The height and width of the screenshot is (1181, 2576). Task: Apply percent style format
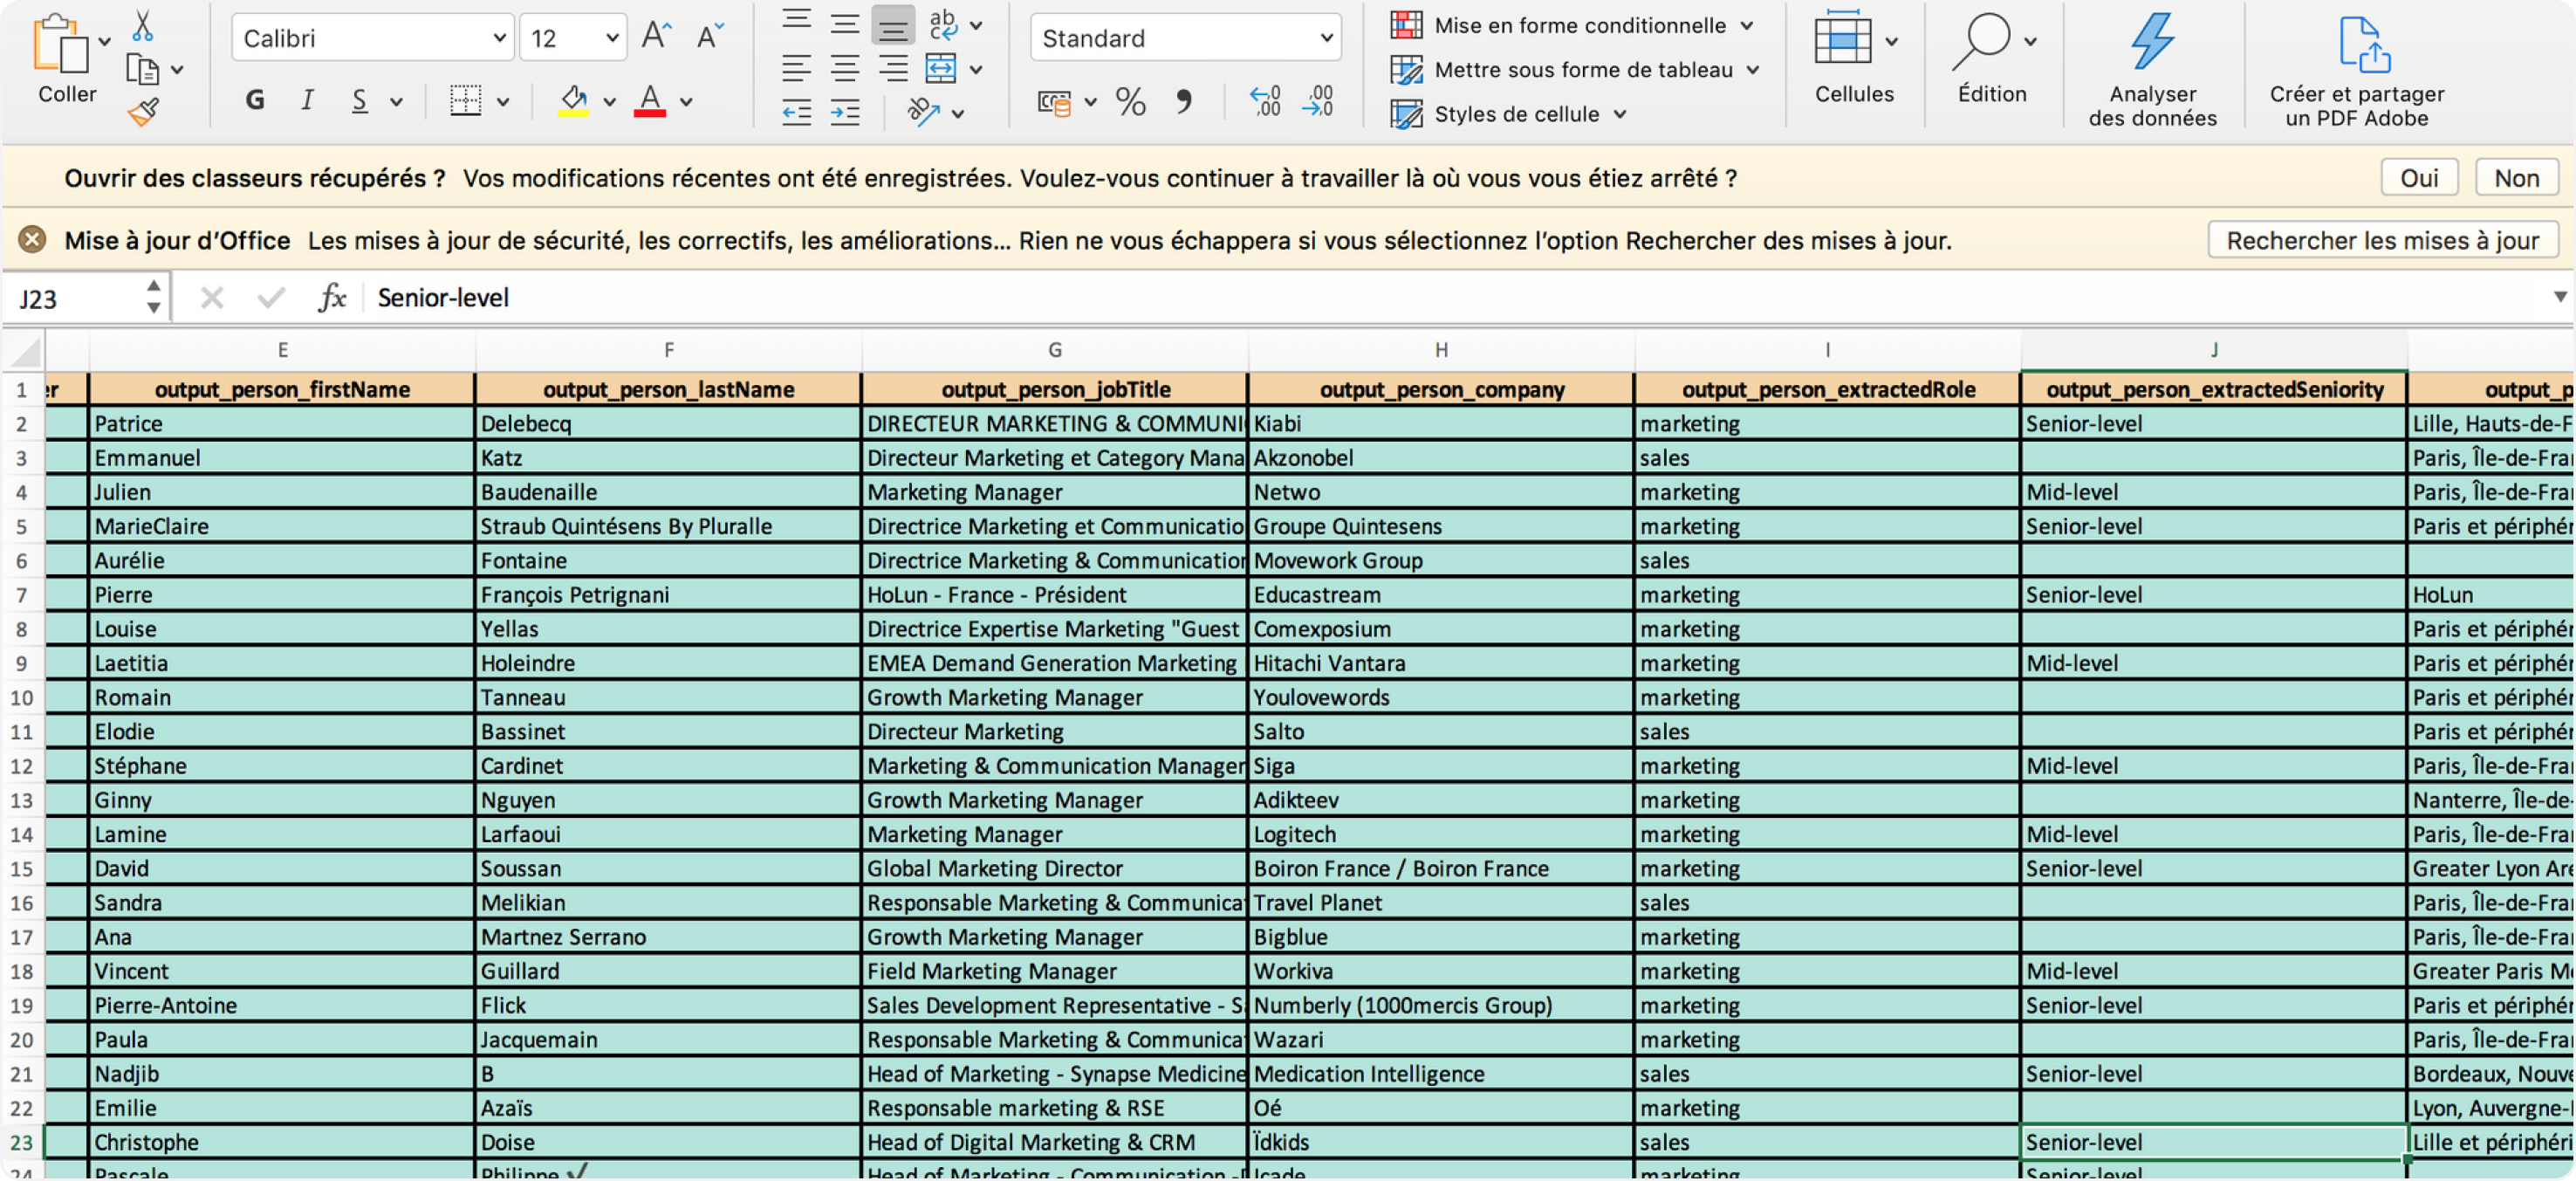(x=1131, y=101)
